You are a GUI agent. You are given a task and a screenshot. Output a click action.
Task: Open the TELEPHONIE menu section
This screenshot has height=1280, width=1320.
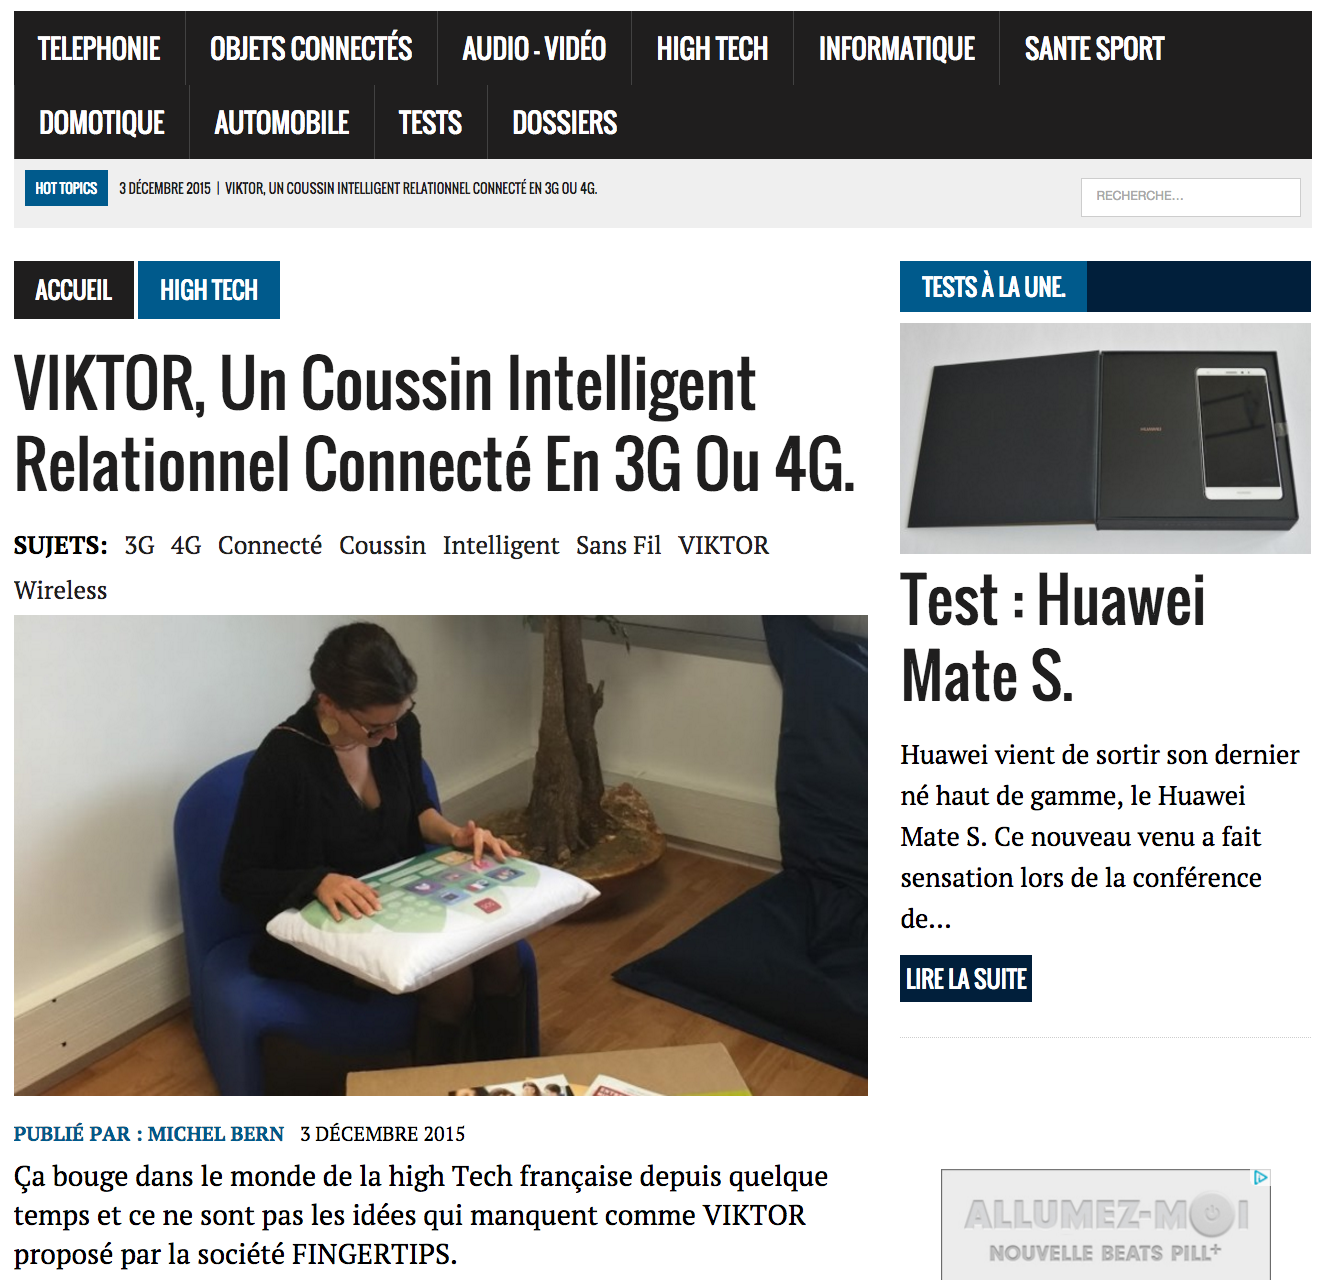click(x=99, y=48)
